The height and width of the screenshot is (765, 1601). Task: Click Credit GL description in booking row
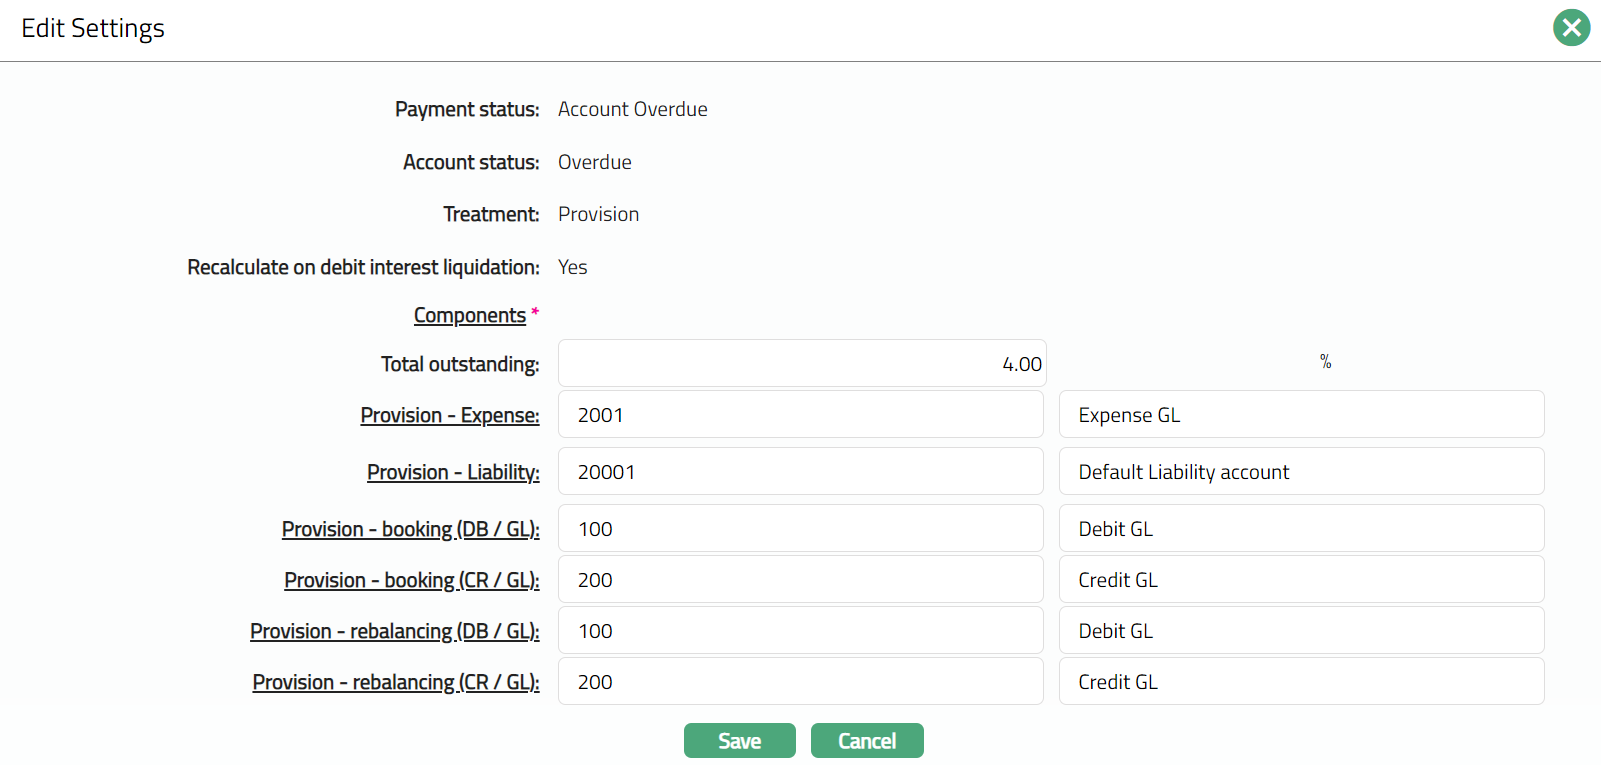[1302, 579]
